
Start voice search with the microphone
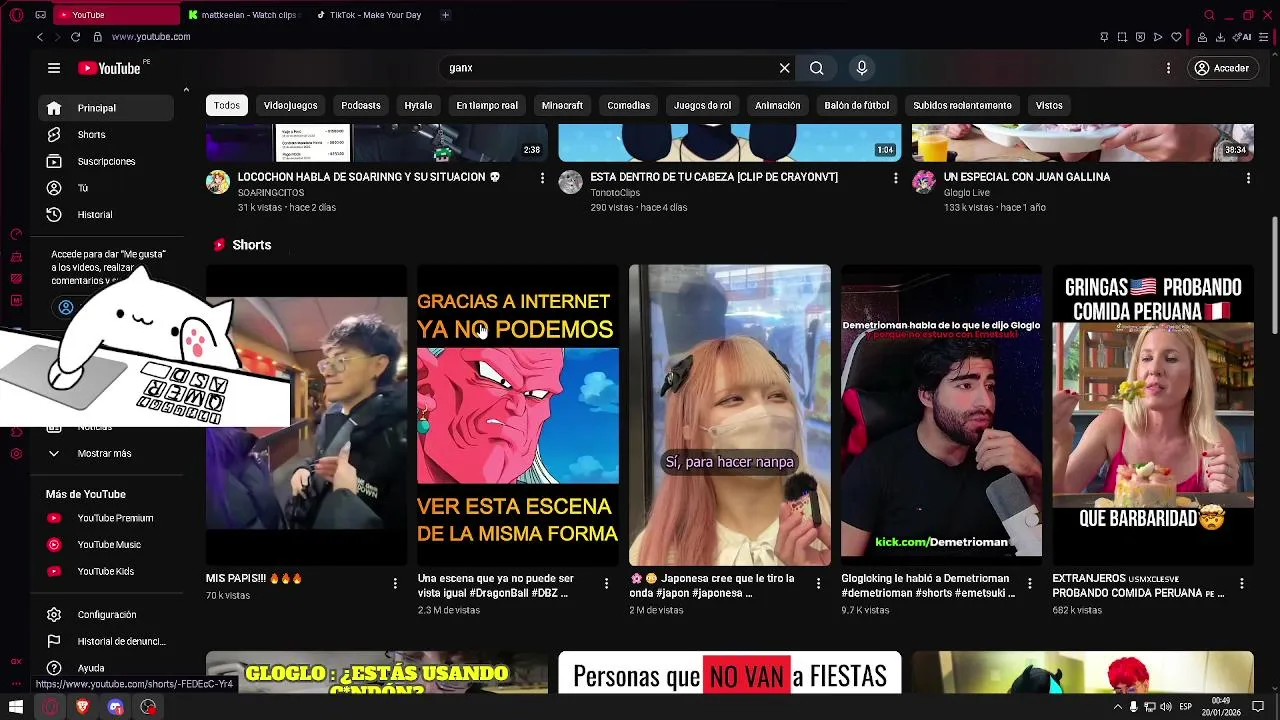(x=862, y=68)
